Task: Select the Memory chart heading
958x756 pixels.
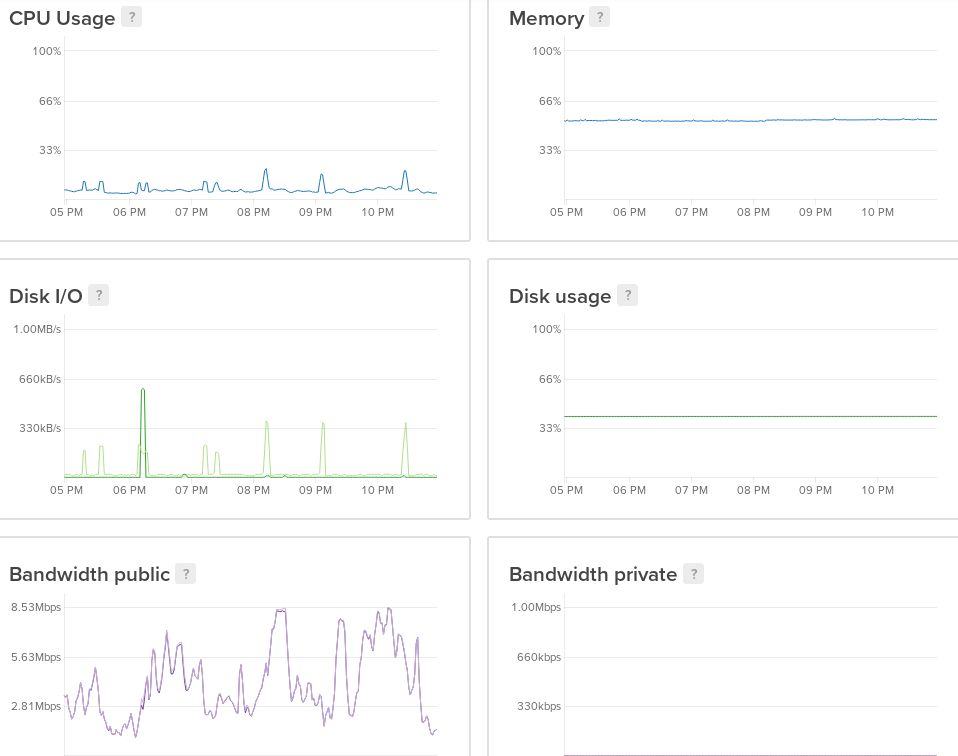Action: click(x=546, y=18)
